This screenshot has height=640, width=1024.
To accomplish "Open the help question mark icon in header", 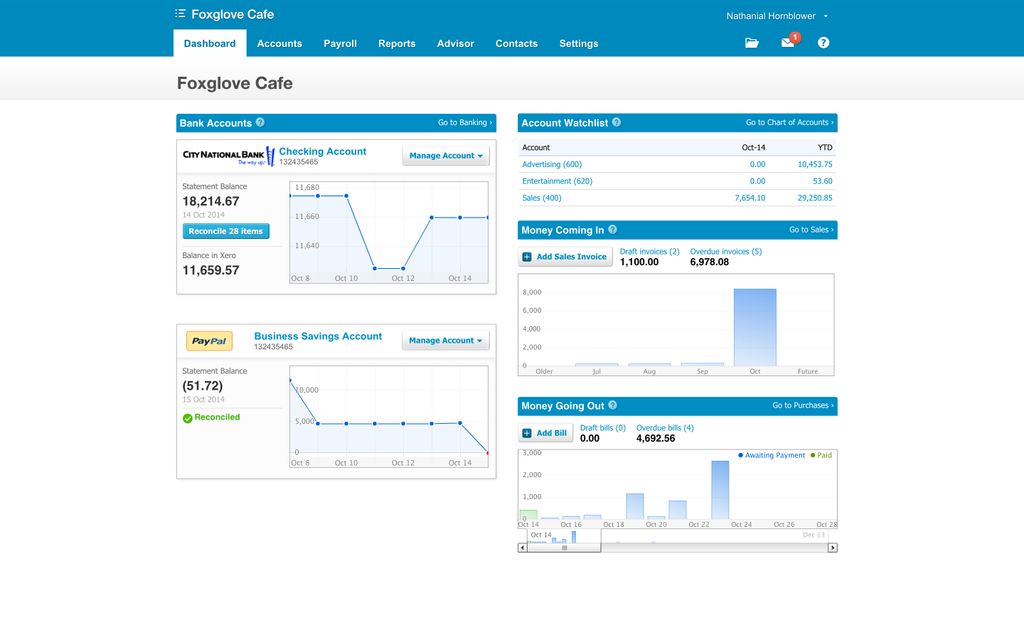I will pos(824,42).
